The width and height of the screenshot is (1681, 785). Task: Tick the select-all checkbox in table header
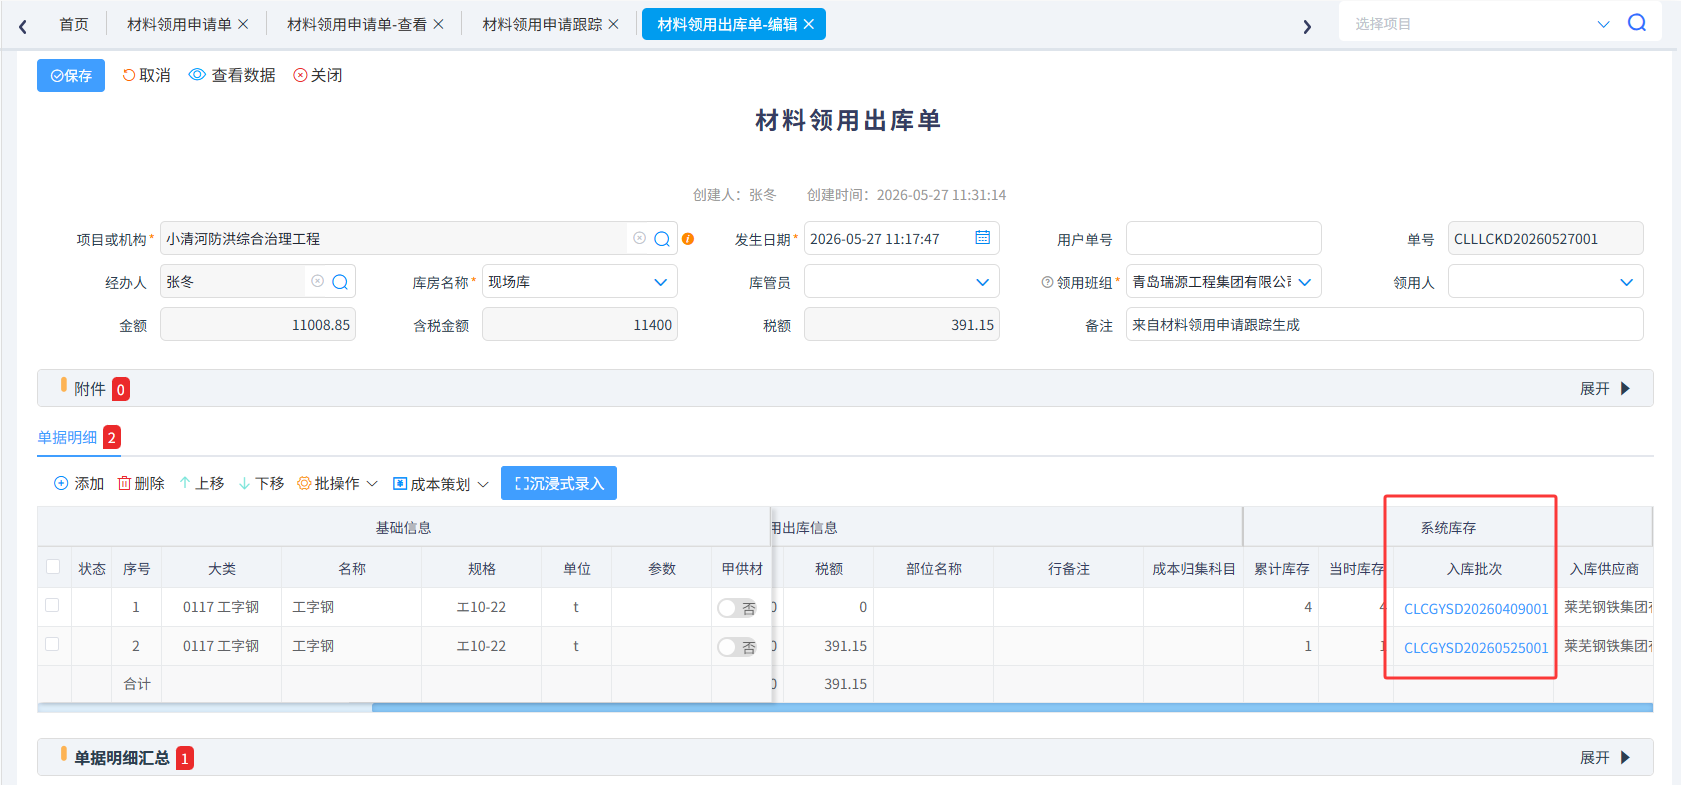pos(53,567)
